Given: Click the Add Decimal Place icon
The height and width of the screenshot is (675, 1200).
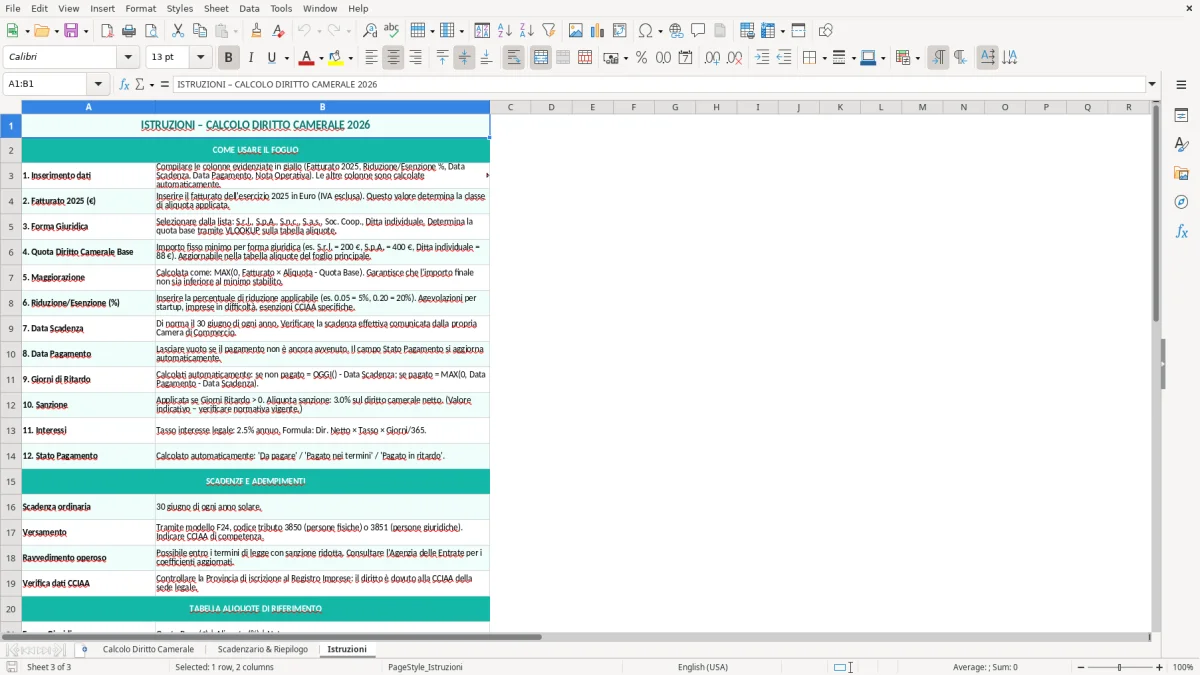Looking at the screenshot, I should pos(712,58).
